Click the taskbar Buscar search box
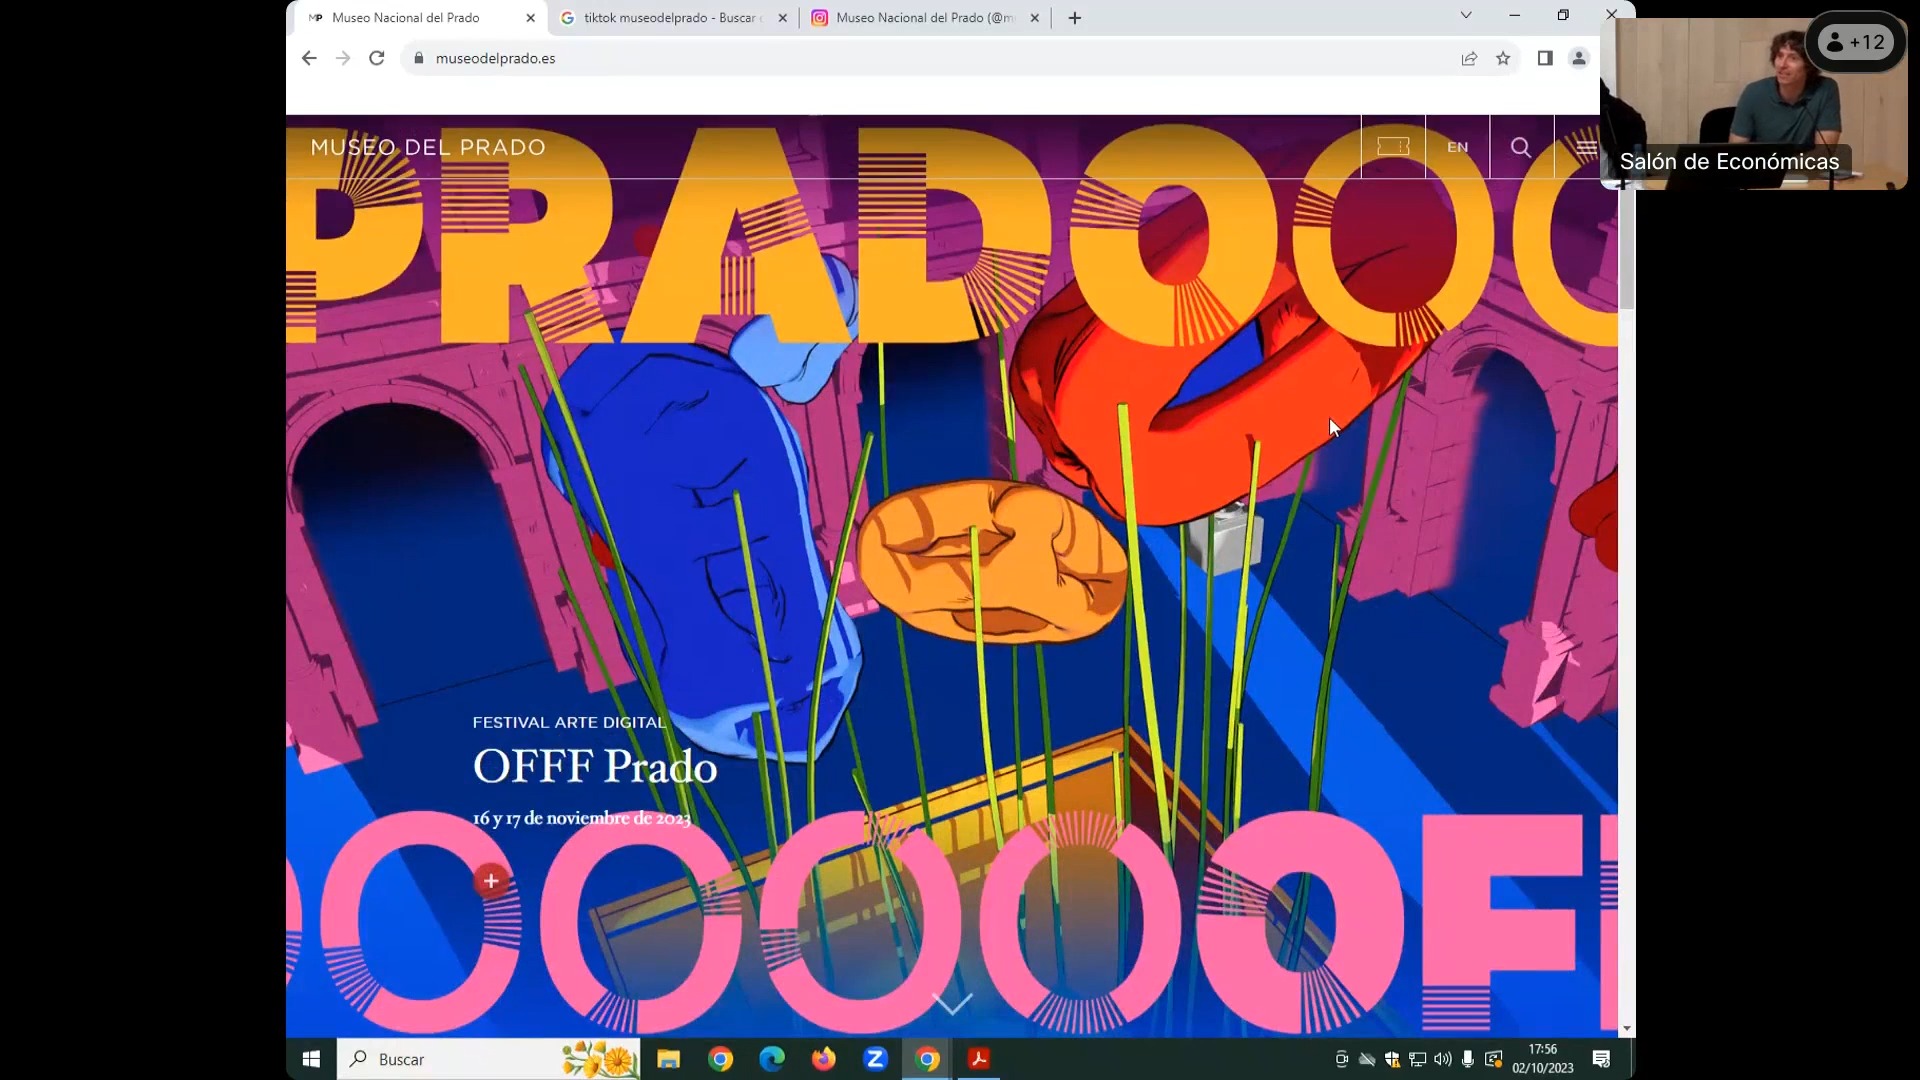Viewport: 1920px width, 1080px height. 489,1059
